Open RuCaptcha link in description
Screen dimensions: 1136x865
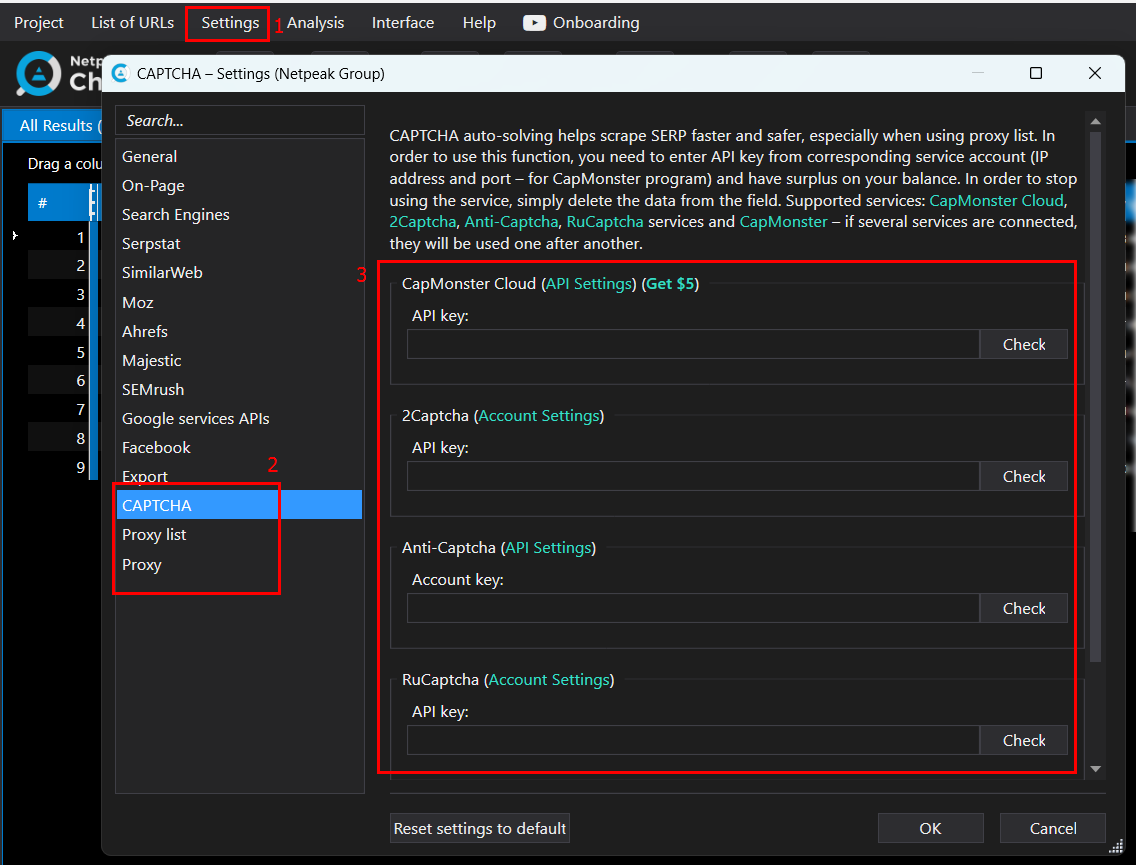[604, 222]
